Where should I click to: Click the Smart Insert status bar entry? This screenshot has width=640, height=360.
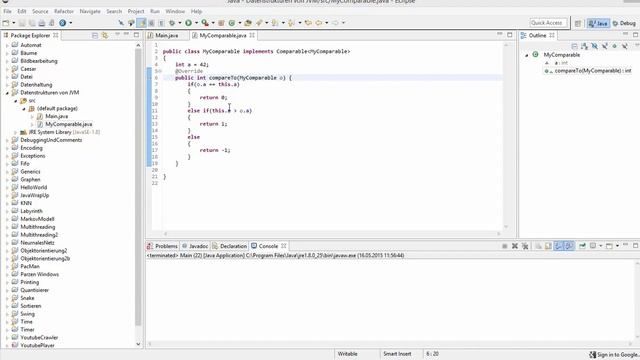pyautogui.click(x=397, y=354)
